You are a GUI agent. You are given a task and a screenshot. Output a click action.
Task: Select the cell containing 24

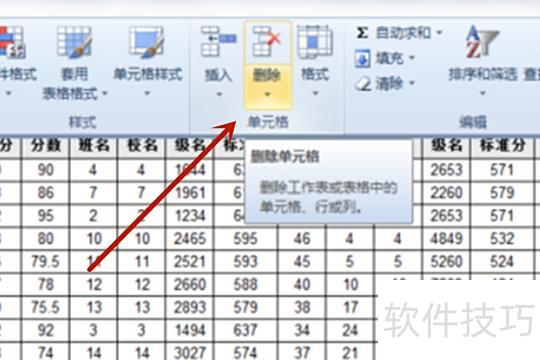click(350, 330)
